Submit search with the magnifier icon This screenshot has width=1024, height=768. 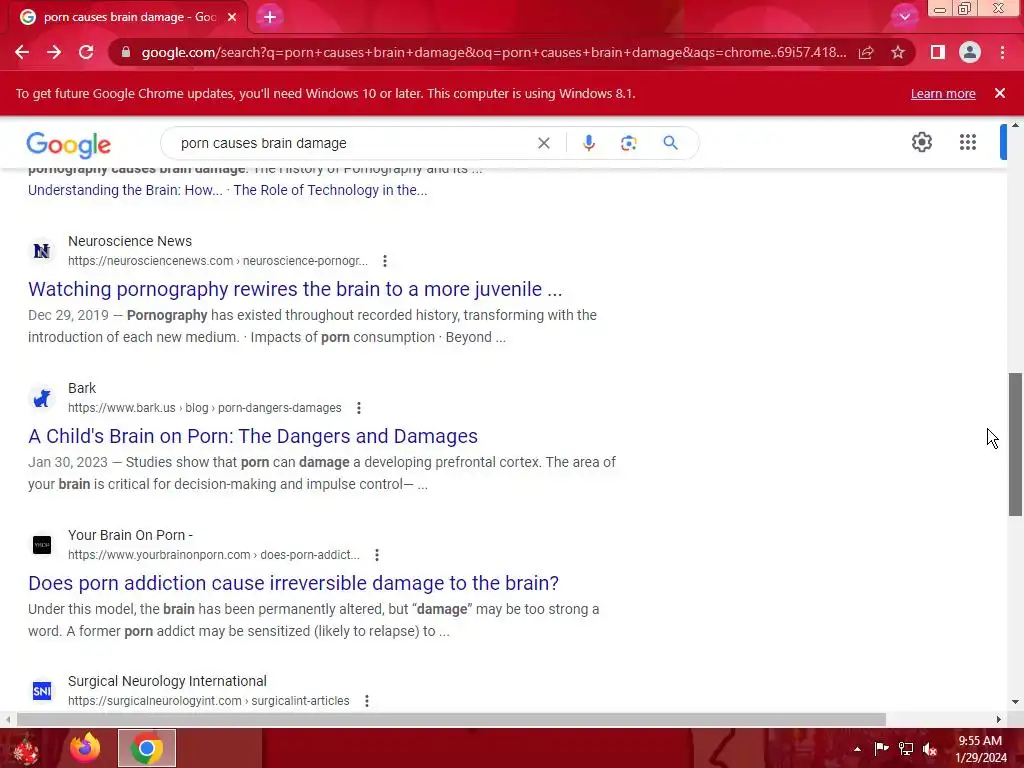pyautogui.click(x=670, y=143)
